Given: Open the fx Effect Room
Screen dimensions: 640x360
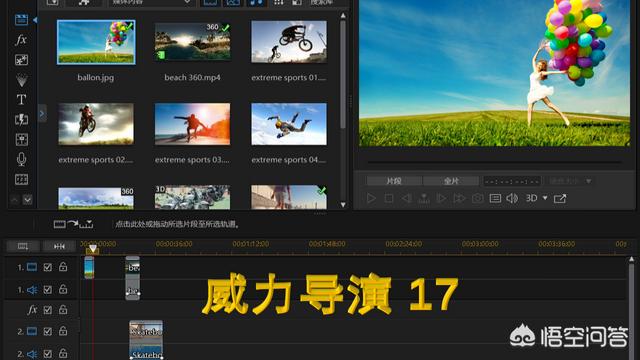Looking at the screenshot, I should 21,40.
